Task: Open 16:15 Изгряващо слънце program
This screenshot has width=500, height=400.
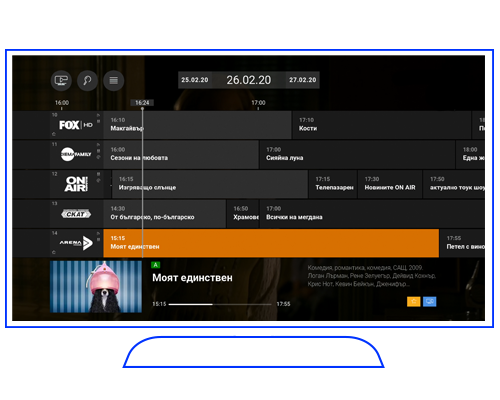Action: click(x=209, y=184)
